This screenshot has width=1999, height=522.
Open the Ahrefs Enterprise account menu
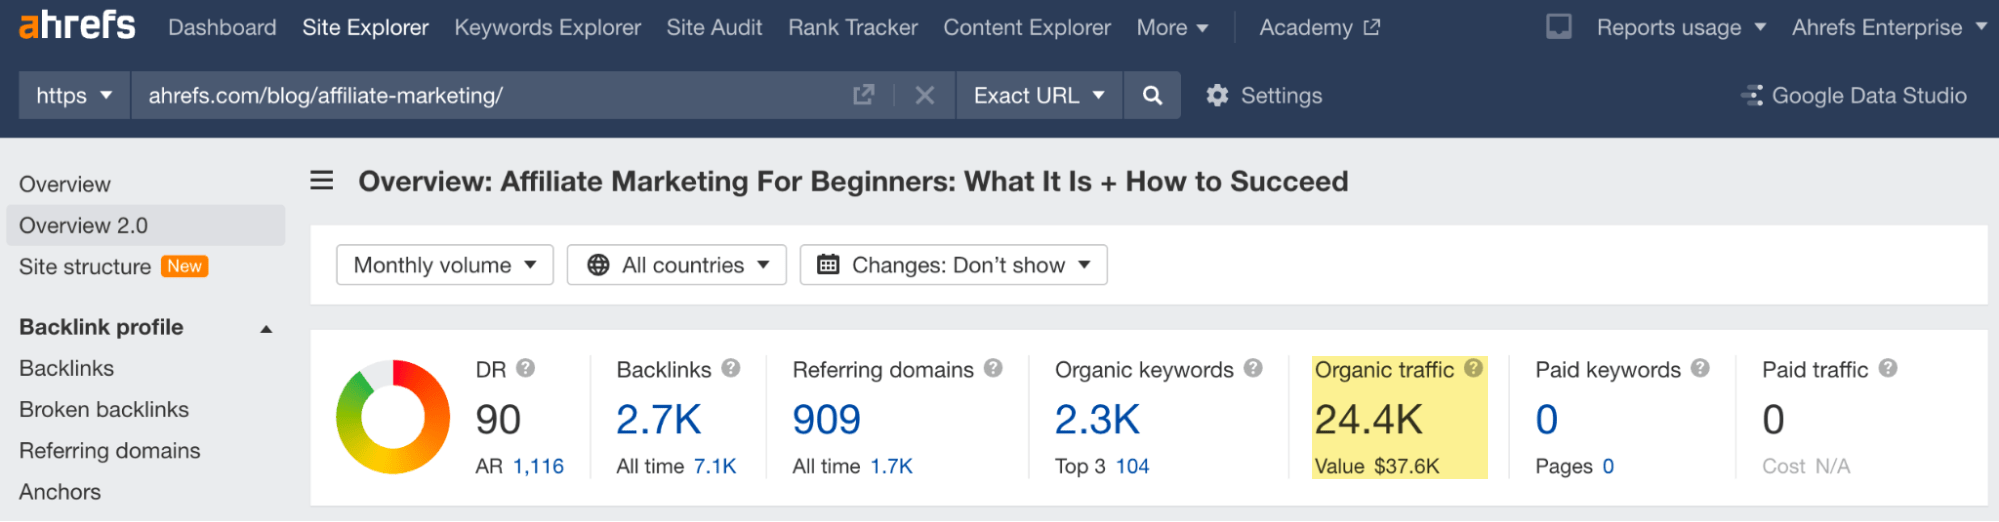[1889, 27]
